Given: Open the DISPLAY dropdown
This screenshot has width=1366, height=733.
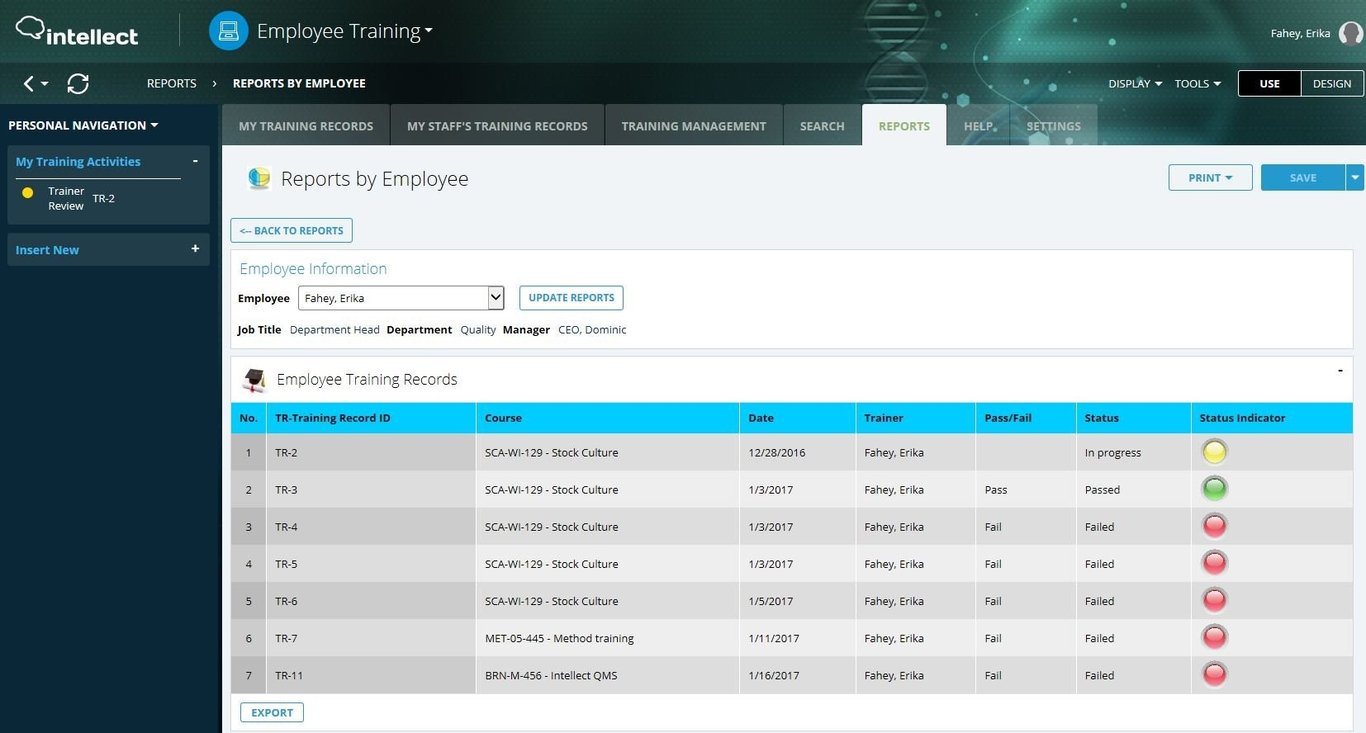Looking at the screenshot, I should [1134, 83].
